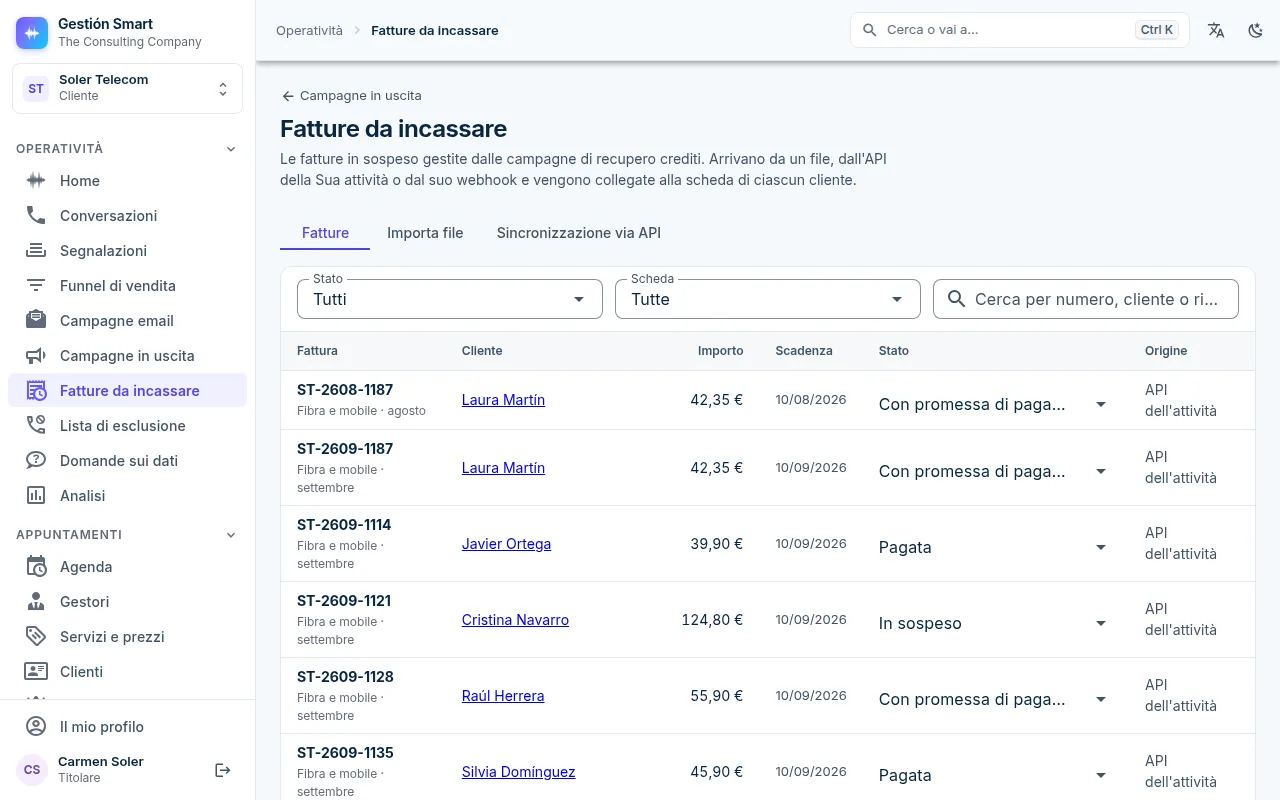
Task: Click the Gestión Smart logo icon
Action: click(x=32, y=33)
